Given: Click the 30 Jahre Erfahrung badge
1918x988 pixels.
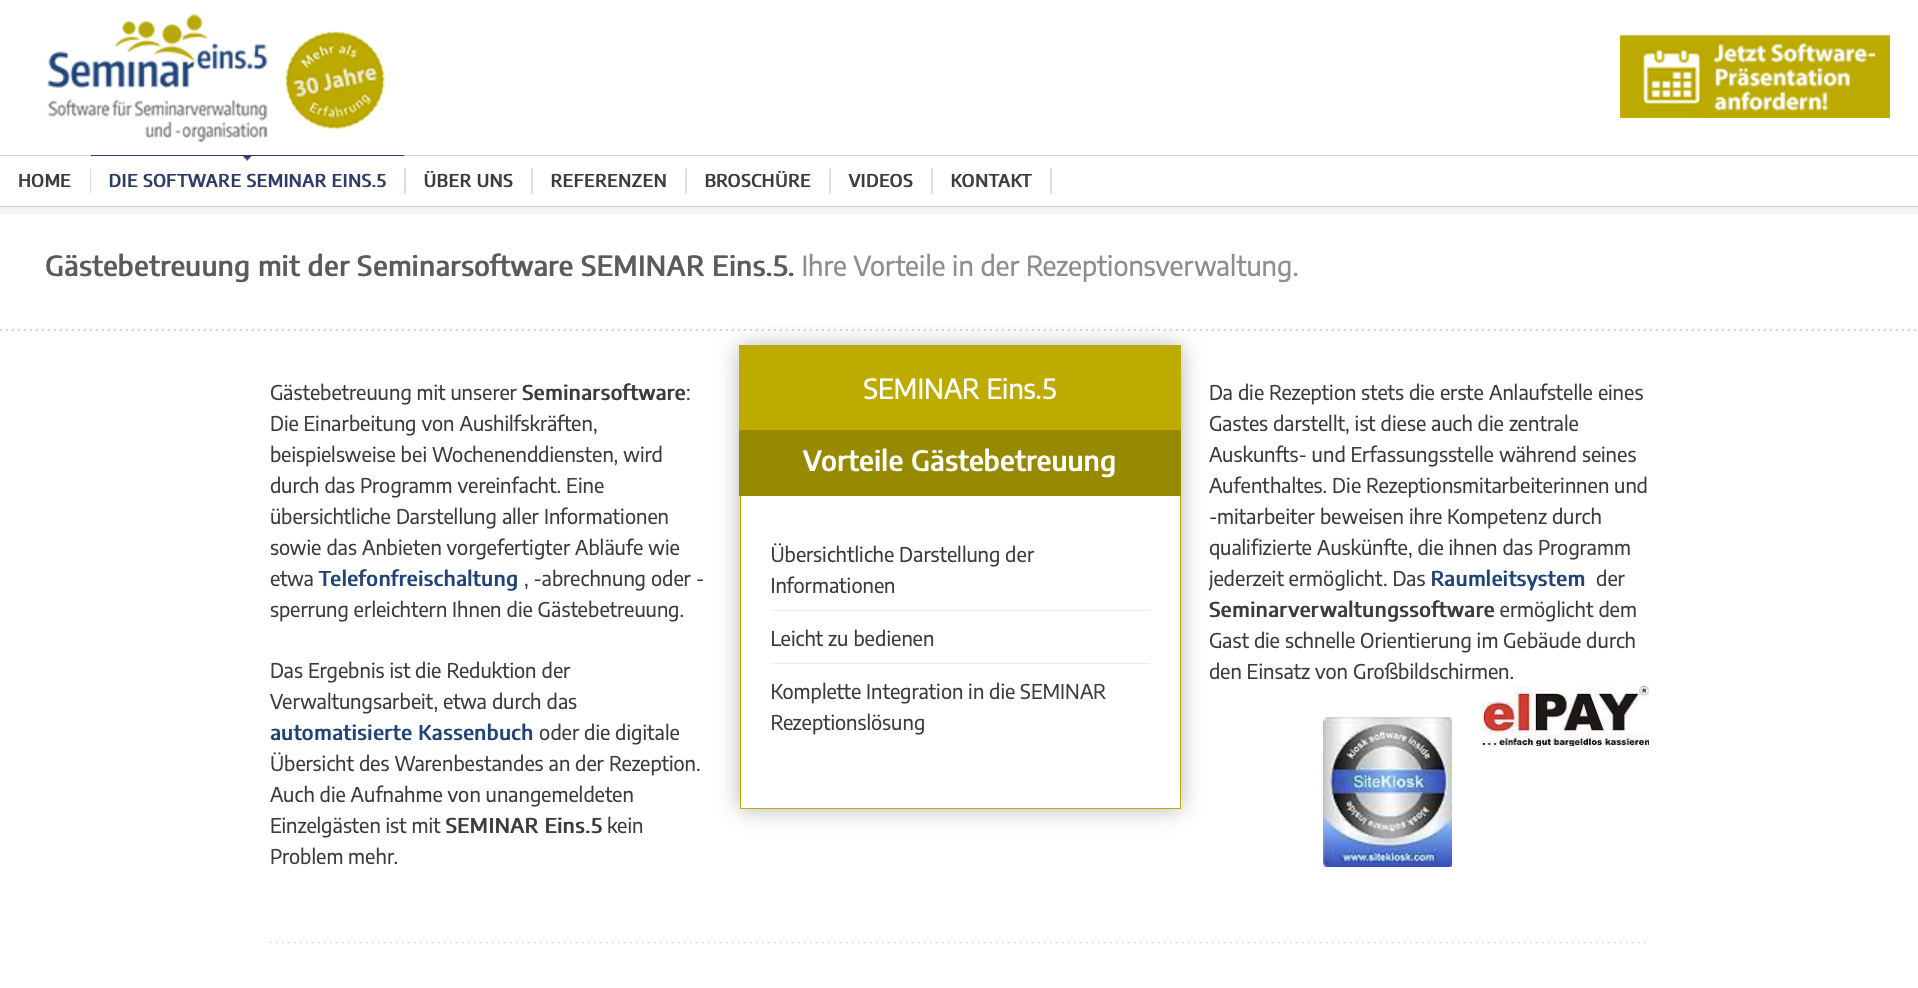Looking at the screenshot, I should point(335,80).
